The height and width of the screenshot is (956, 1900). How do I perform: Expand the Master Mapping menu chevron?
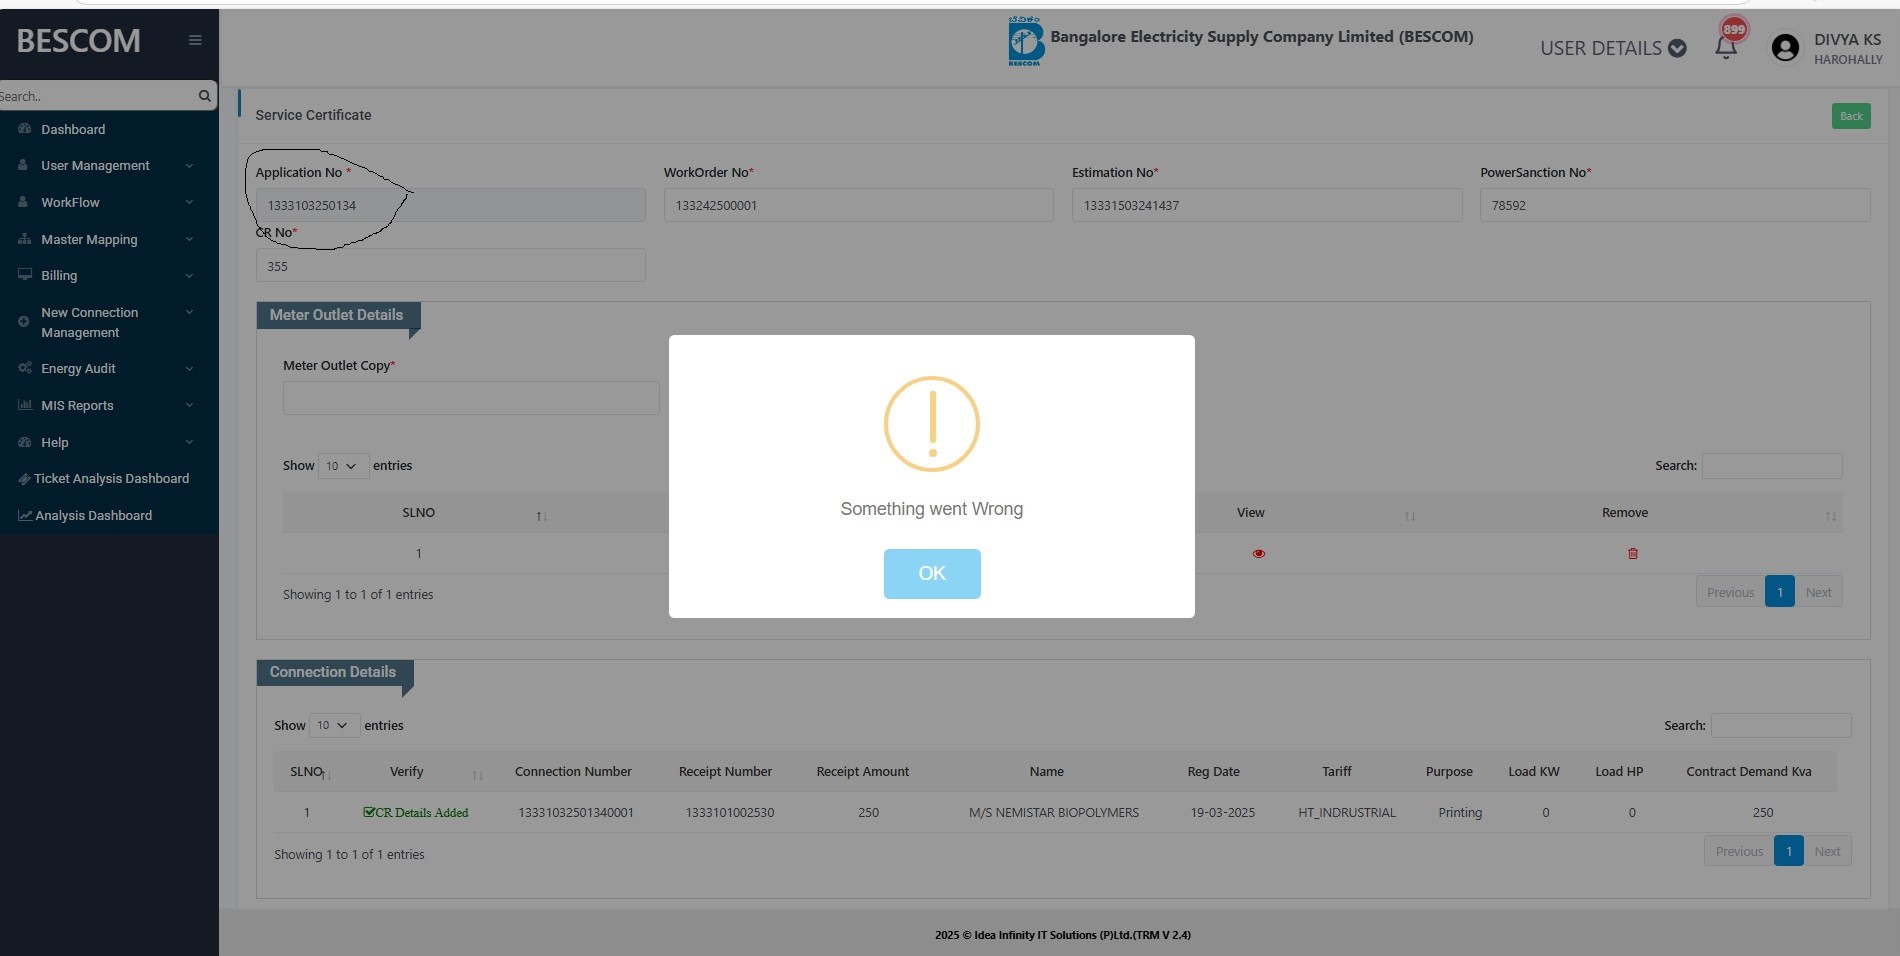point(189,239)
